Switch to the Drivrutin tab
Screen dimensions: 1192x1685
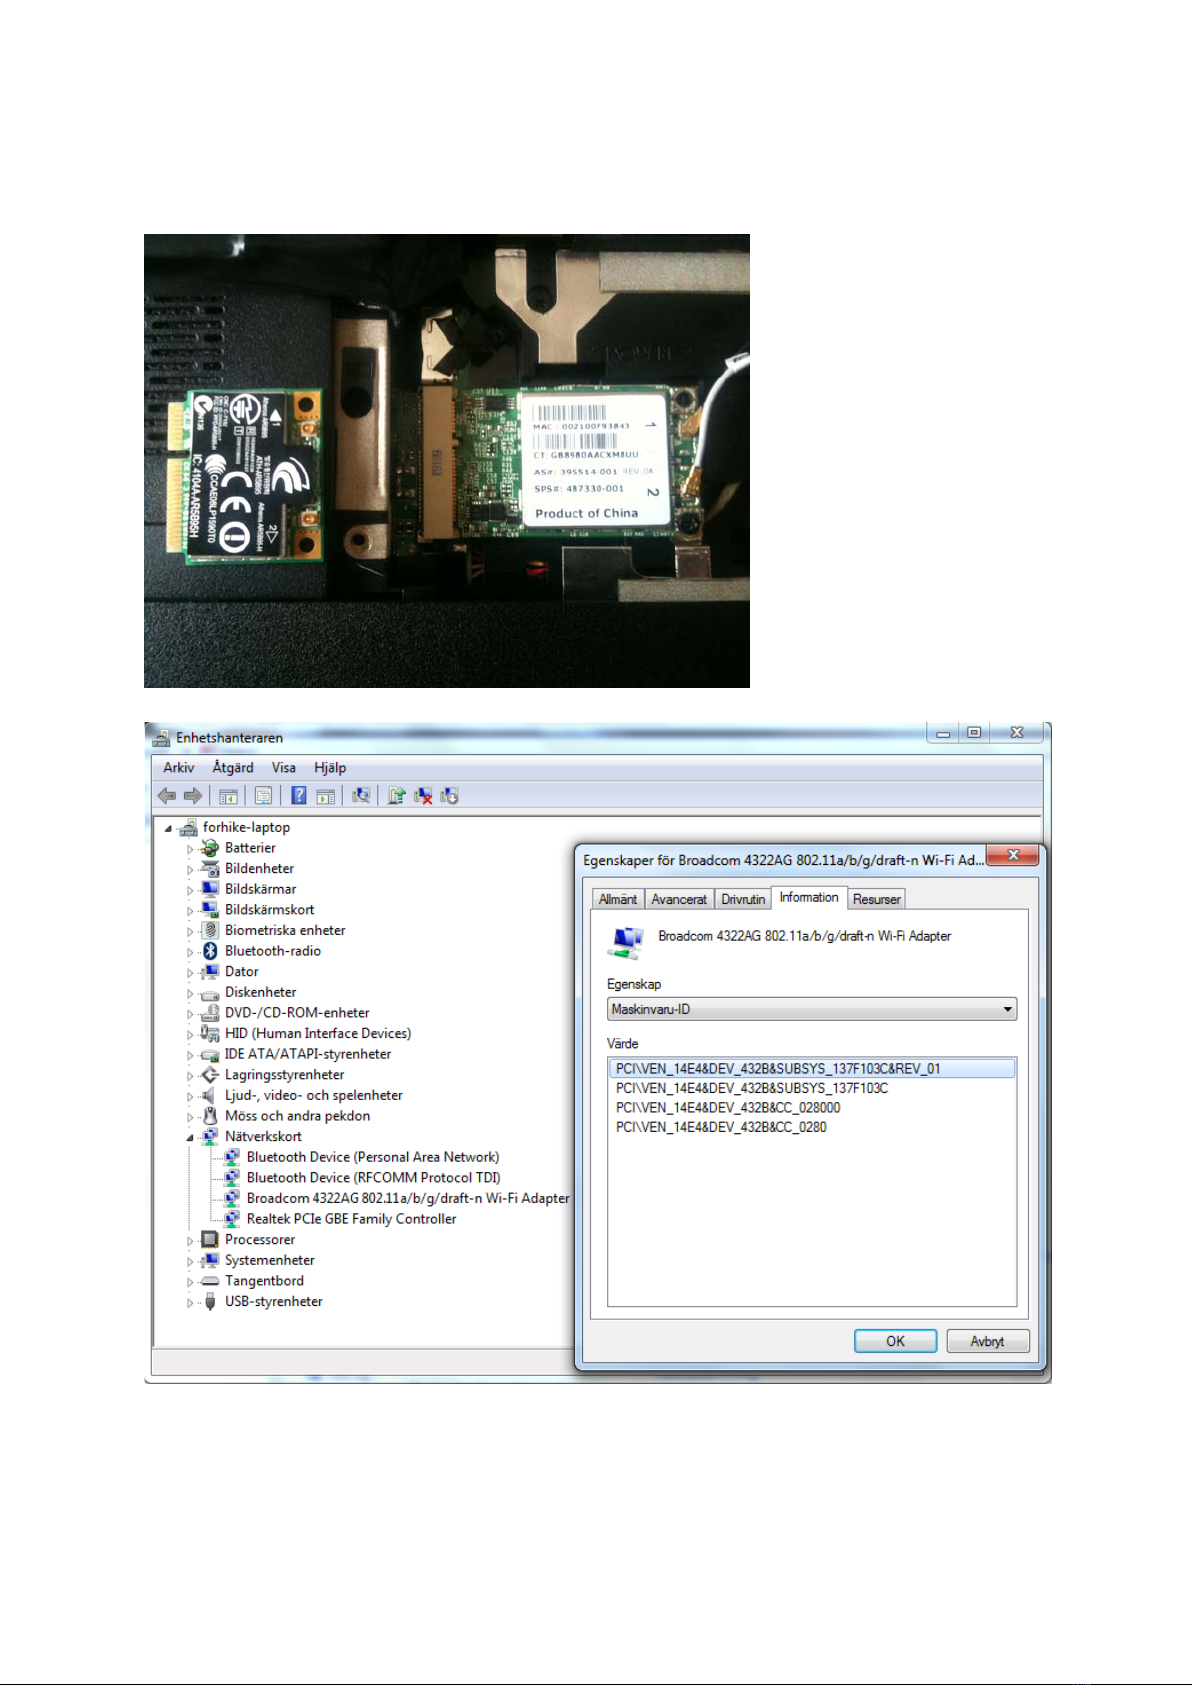743,899
